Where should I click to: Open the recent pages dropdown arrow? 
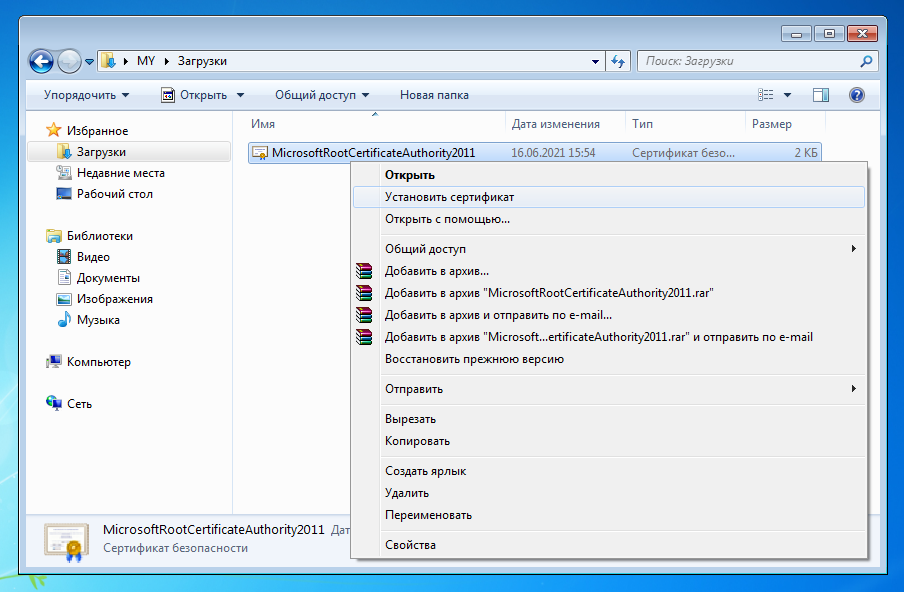click(89, 62)
